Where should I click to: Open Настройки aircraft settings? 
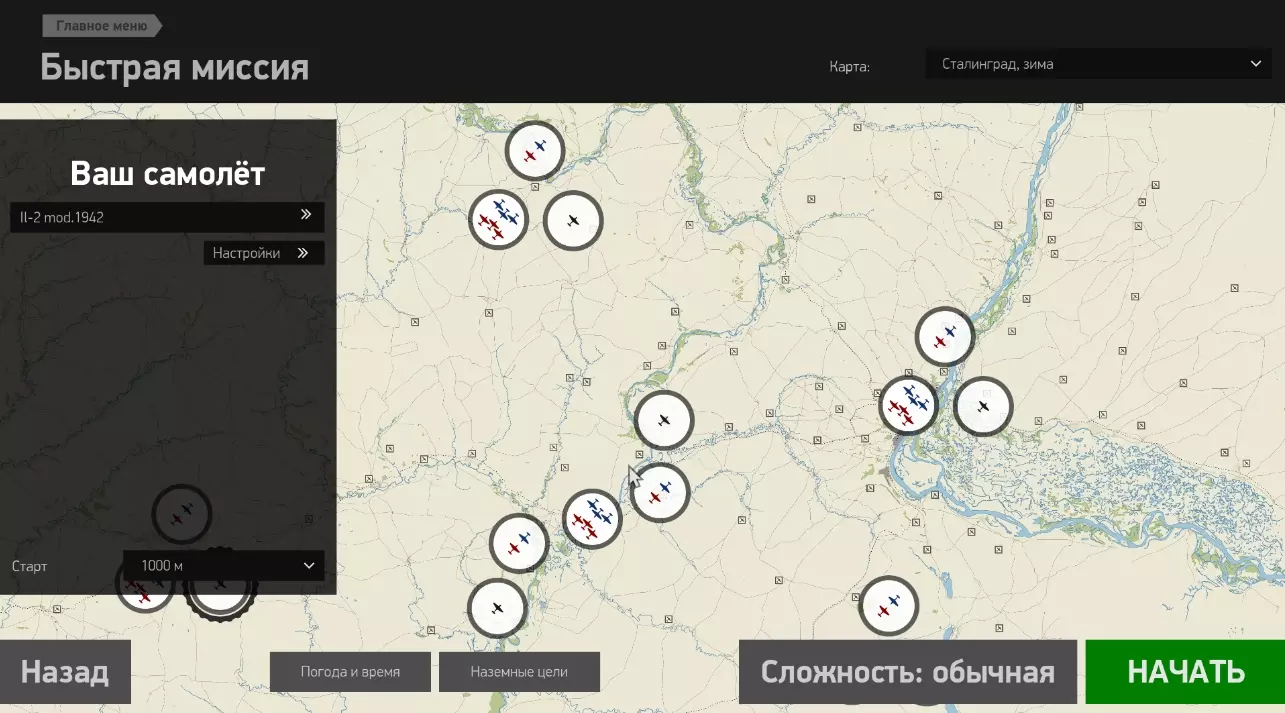264,253
